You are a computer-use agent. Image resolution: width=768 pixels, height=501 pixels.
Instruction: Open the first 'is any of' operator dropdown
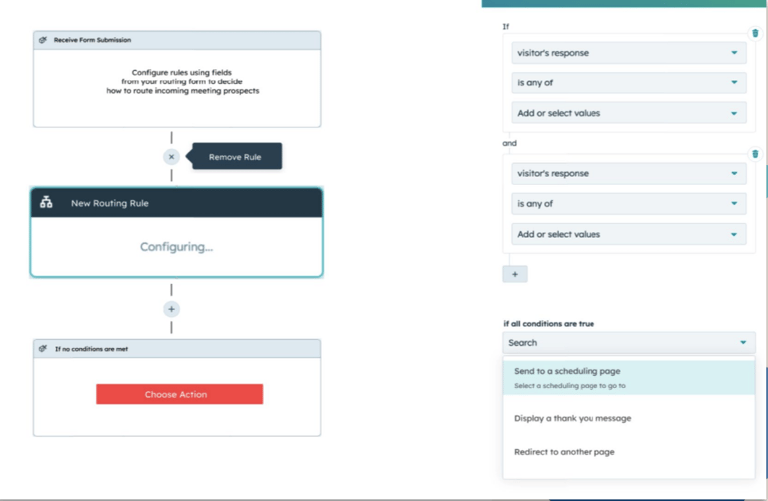(x=629, y=83)
